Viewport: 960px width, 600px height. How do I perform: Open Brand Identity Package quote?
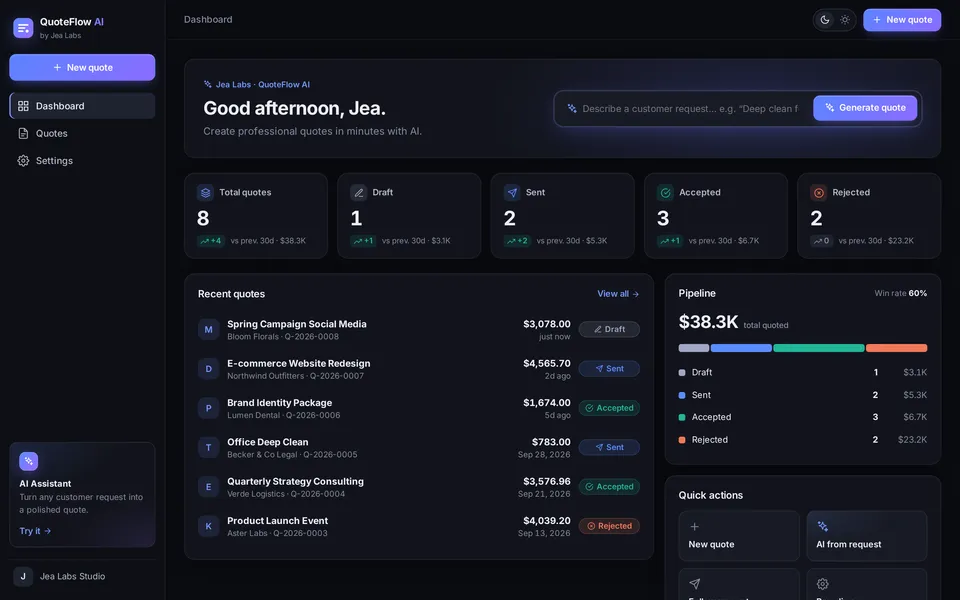(419, 408)
